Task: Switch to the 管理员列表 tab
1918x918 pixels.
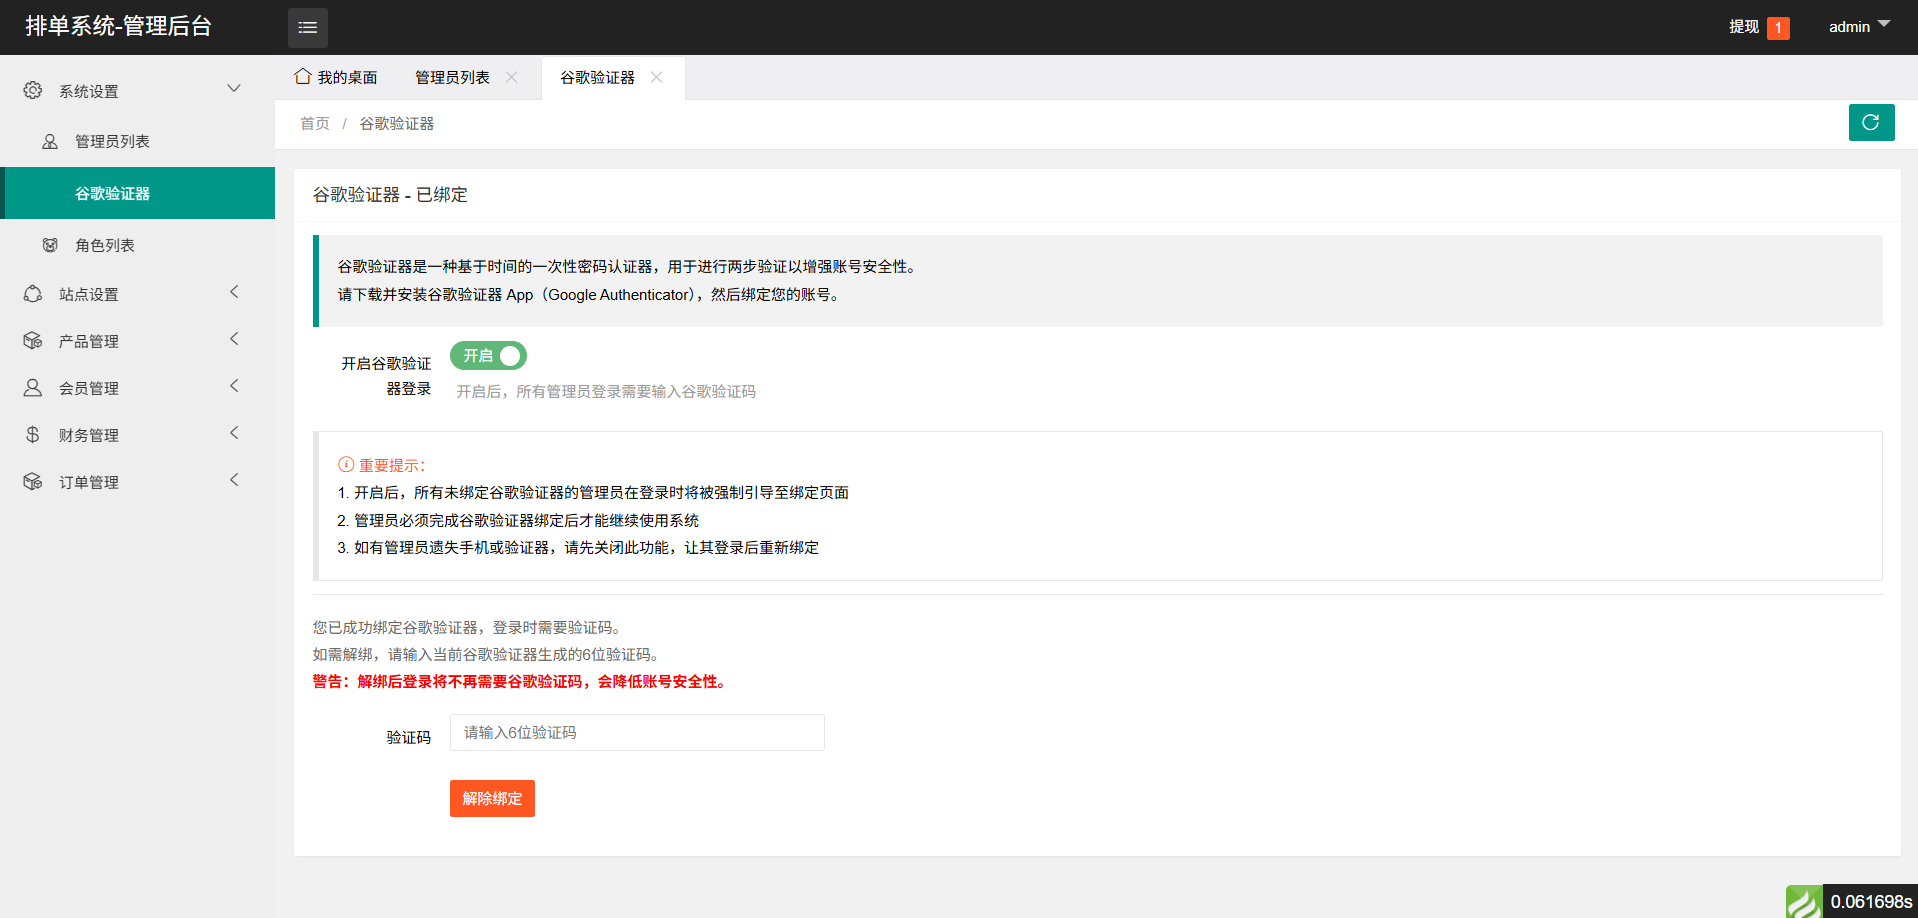Action: click(x=452, y=77)
